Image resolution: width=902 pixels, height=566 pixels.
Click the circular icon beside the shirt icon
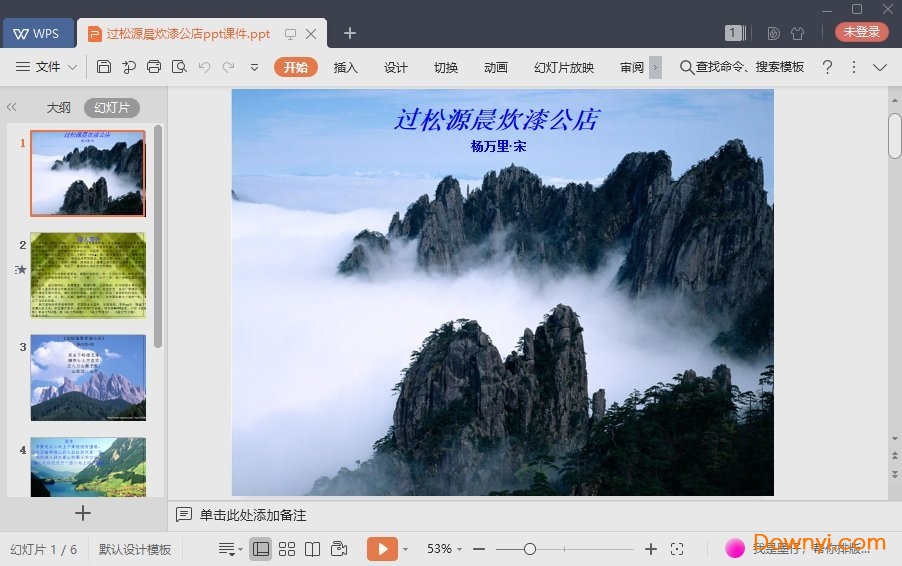coord(774,33)
